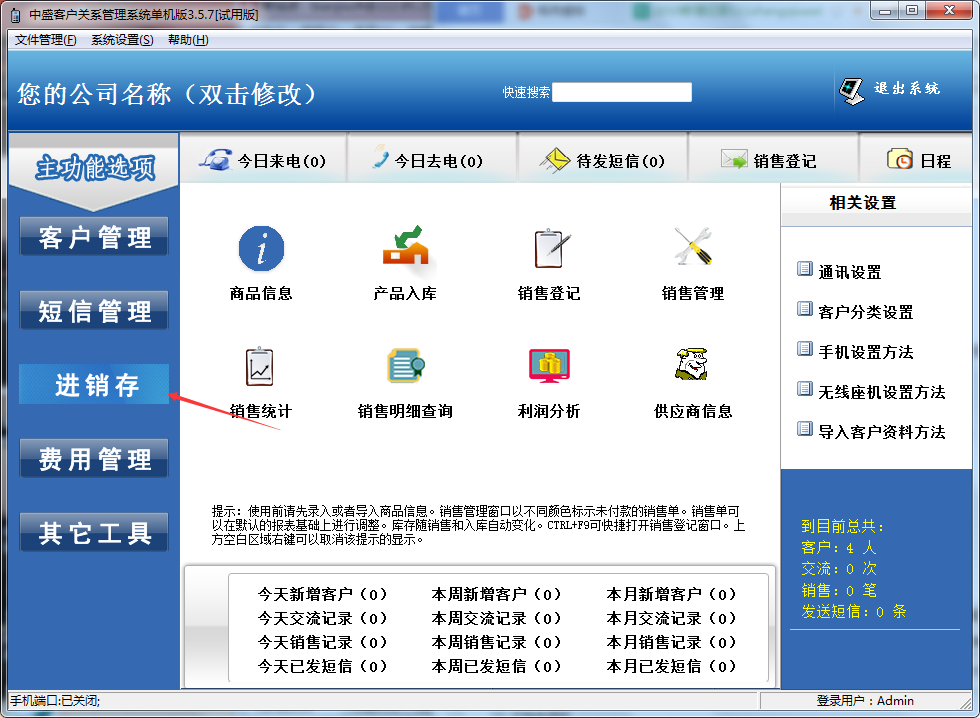
Task: Click 本周新增客户 (0) entry
Action: point(496,594)
